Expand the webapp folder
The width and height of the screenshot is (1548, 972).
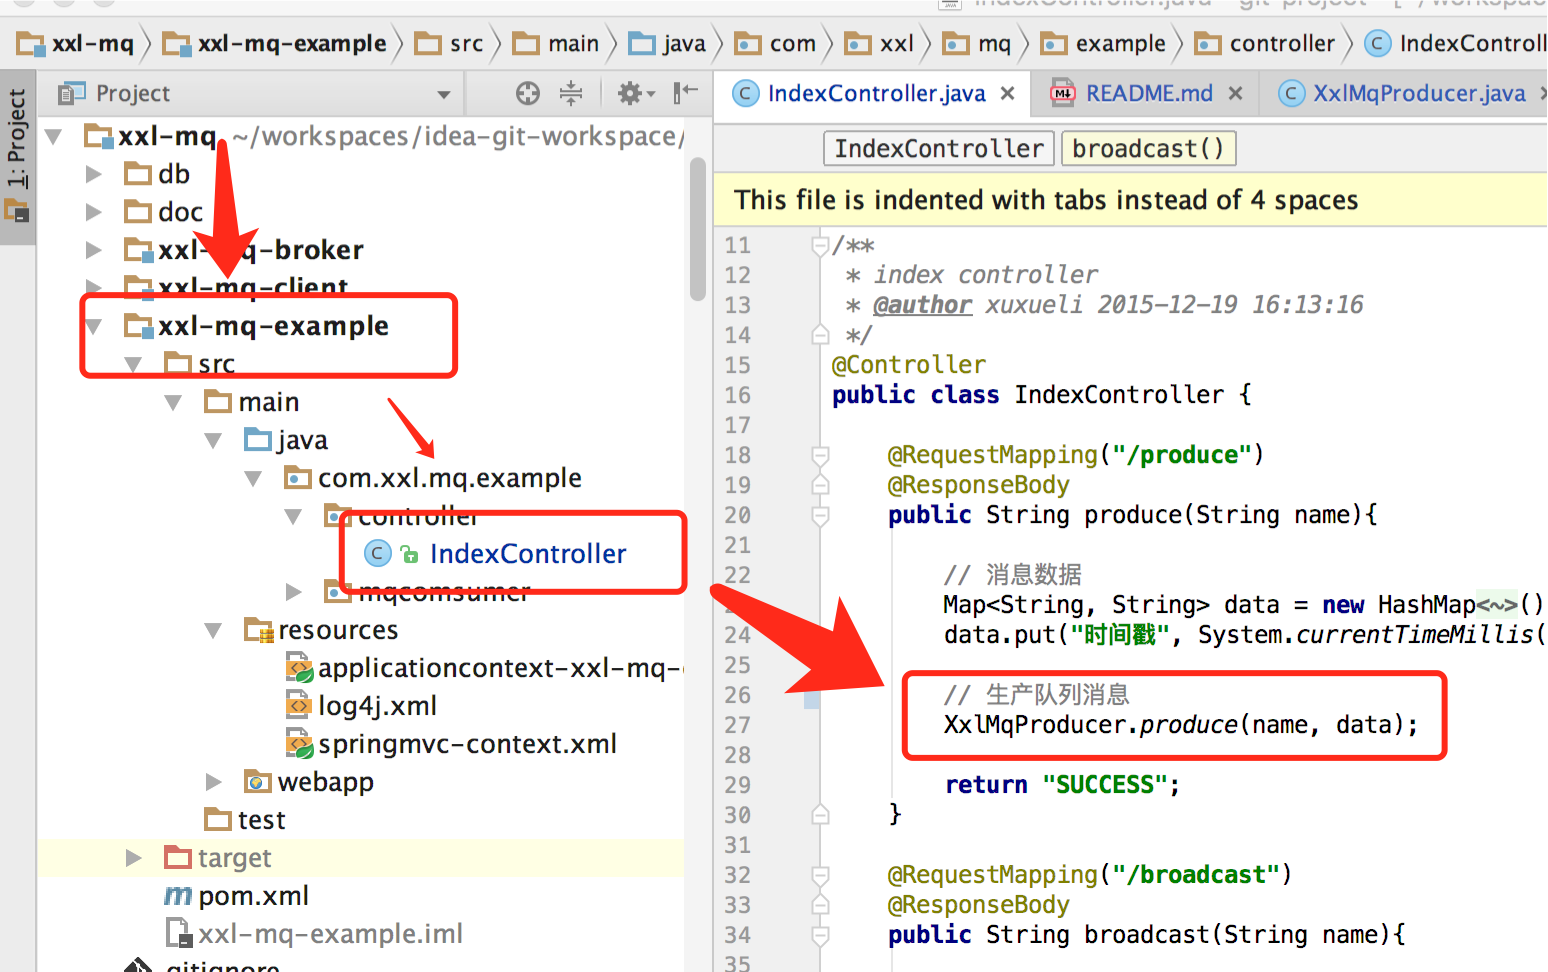213,782
